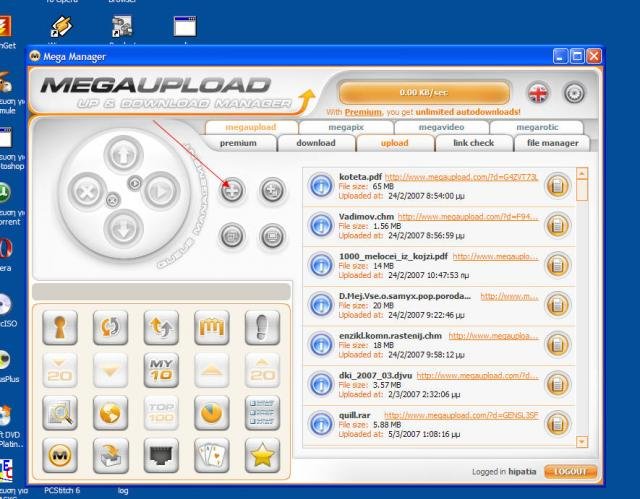Open the koteta.pdf megaupload link

point(461,177)
